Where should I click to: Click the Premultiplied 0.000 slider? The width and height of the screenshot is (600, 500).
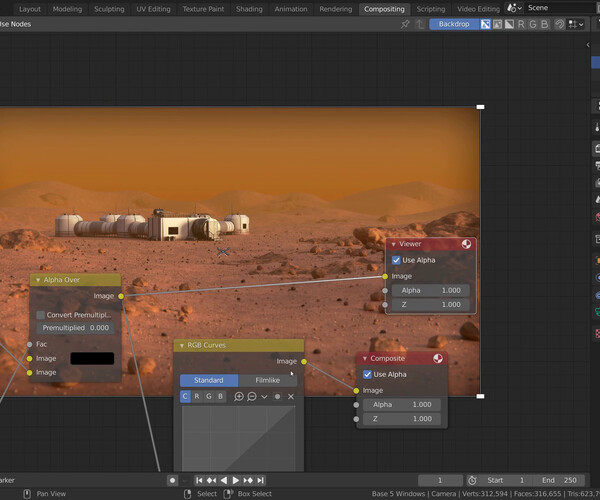coord(75,328)
